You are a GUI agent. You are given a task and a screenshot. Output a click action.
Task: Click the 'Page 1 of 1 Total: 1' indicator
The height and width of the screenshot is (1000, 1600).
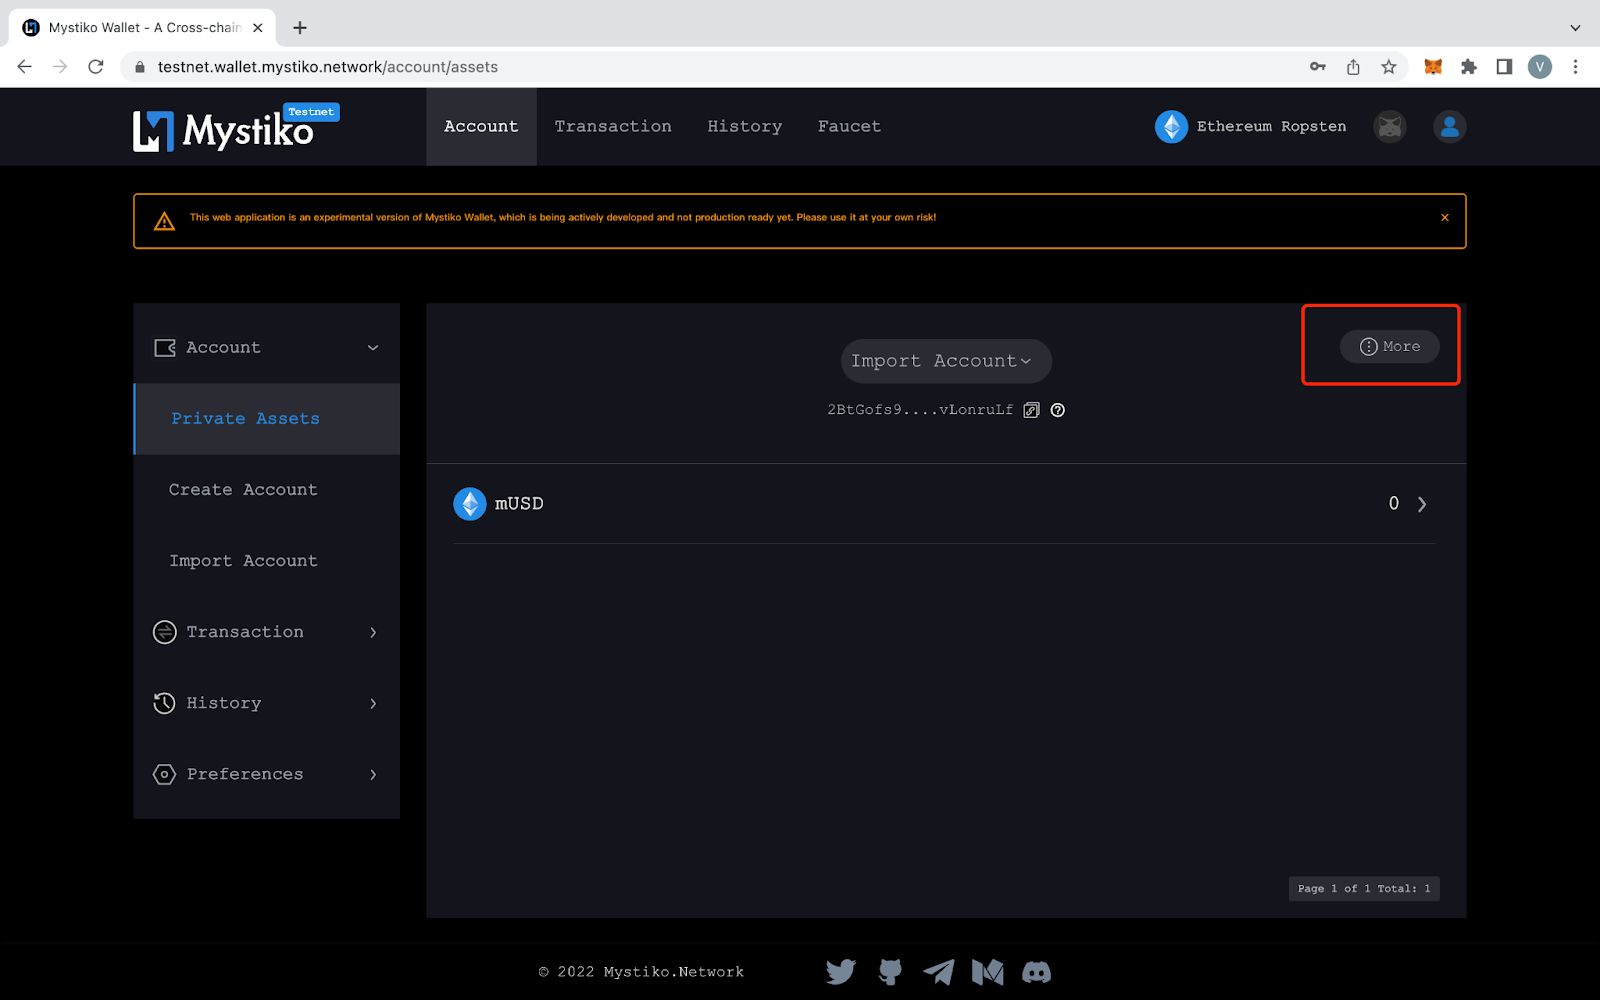(1364, 889)
